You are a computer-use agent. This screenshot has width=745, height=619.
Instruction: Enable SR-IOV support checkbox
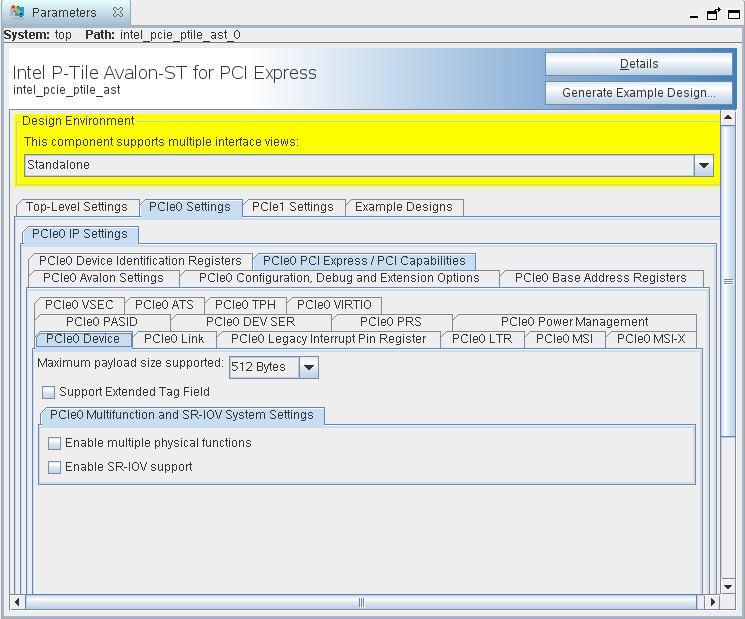(55, 467)
